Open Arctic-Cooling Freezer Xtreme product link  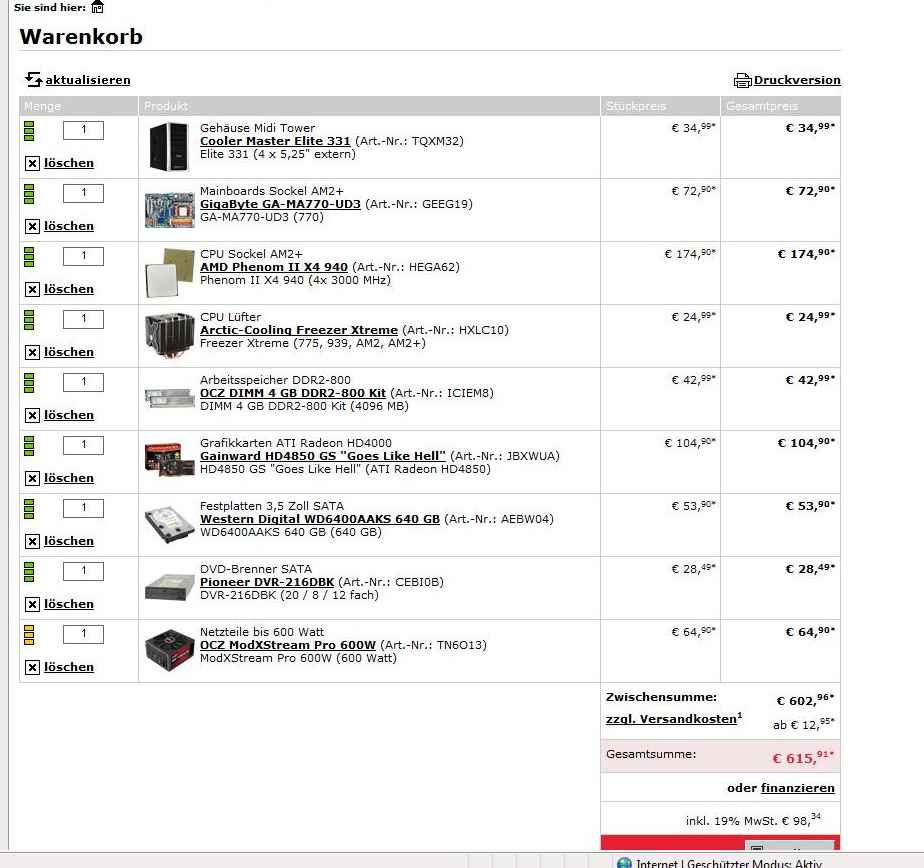pos(299,330)
